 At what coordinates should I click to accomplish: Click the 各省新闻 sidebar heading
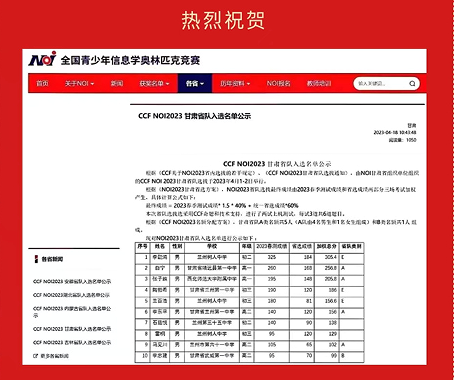click(x=52, y=259)
